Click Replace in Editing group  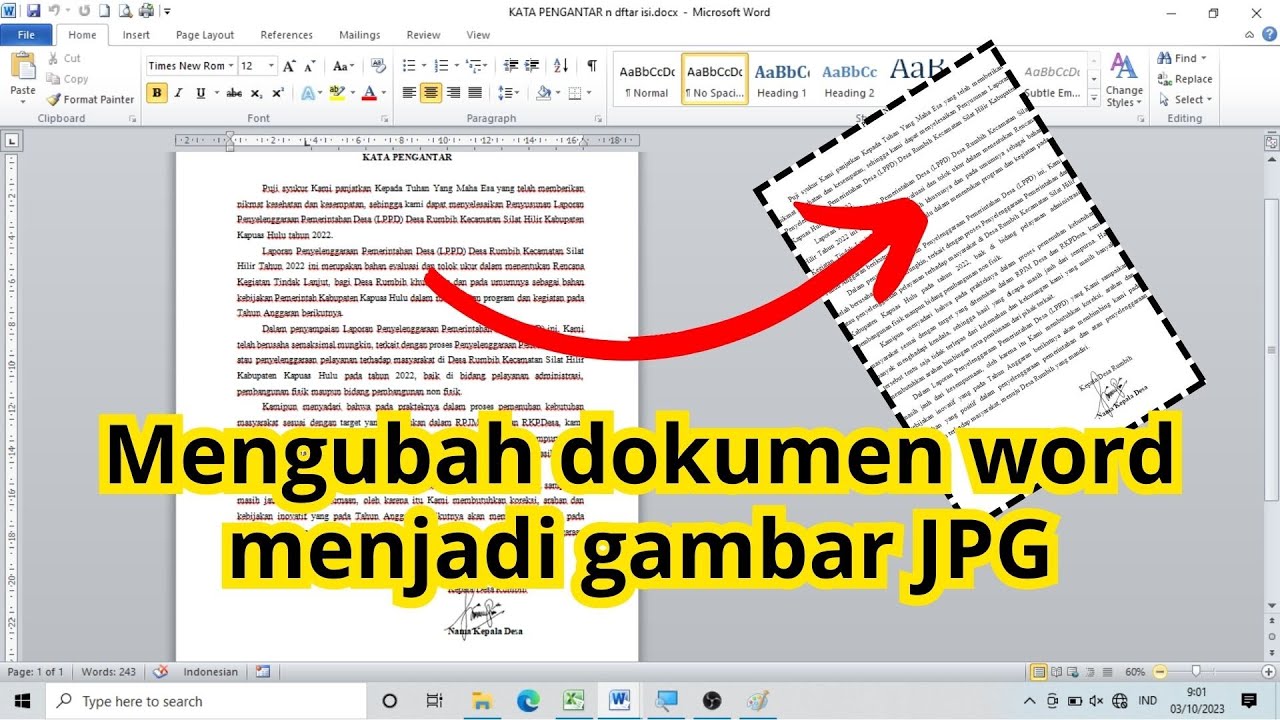[x=1185, y=79]
